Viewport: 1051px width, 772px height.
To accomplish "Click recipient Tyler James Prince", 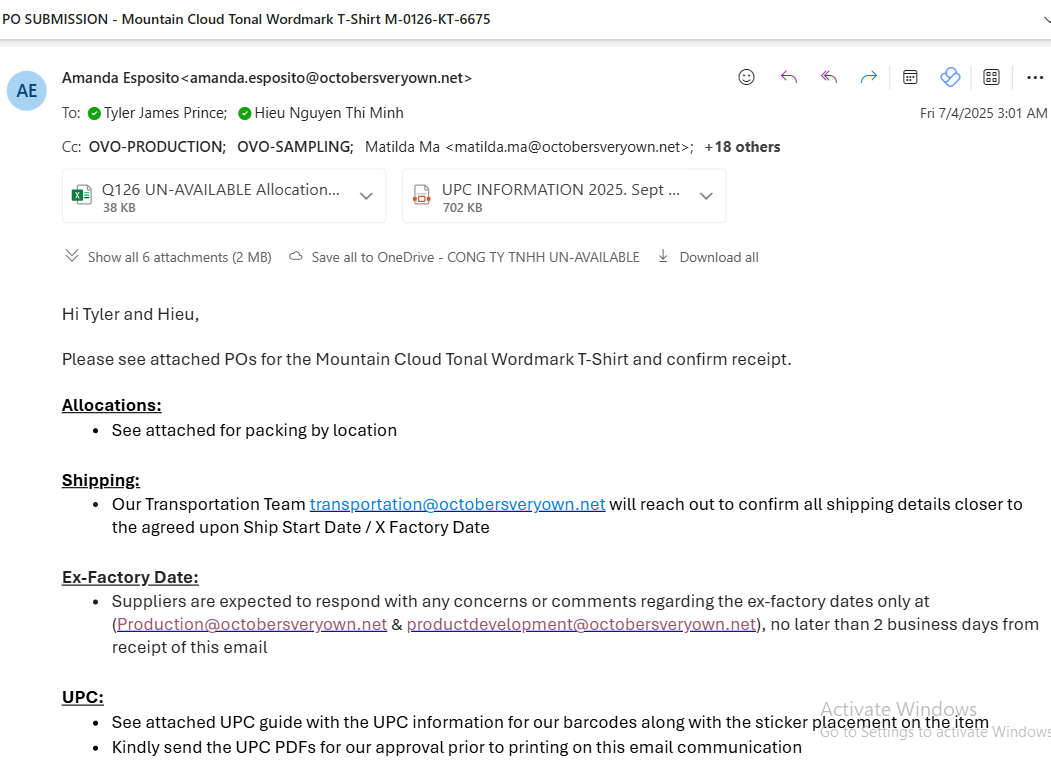I will (165, 113).
